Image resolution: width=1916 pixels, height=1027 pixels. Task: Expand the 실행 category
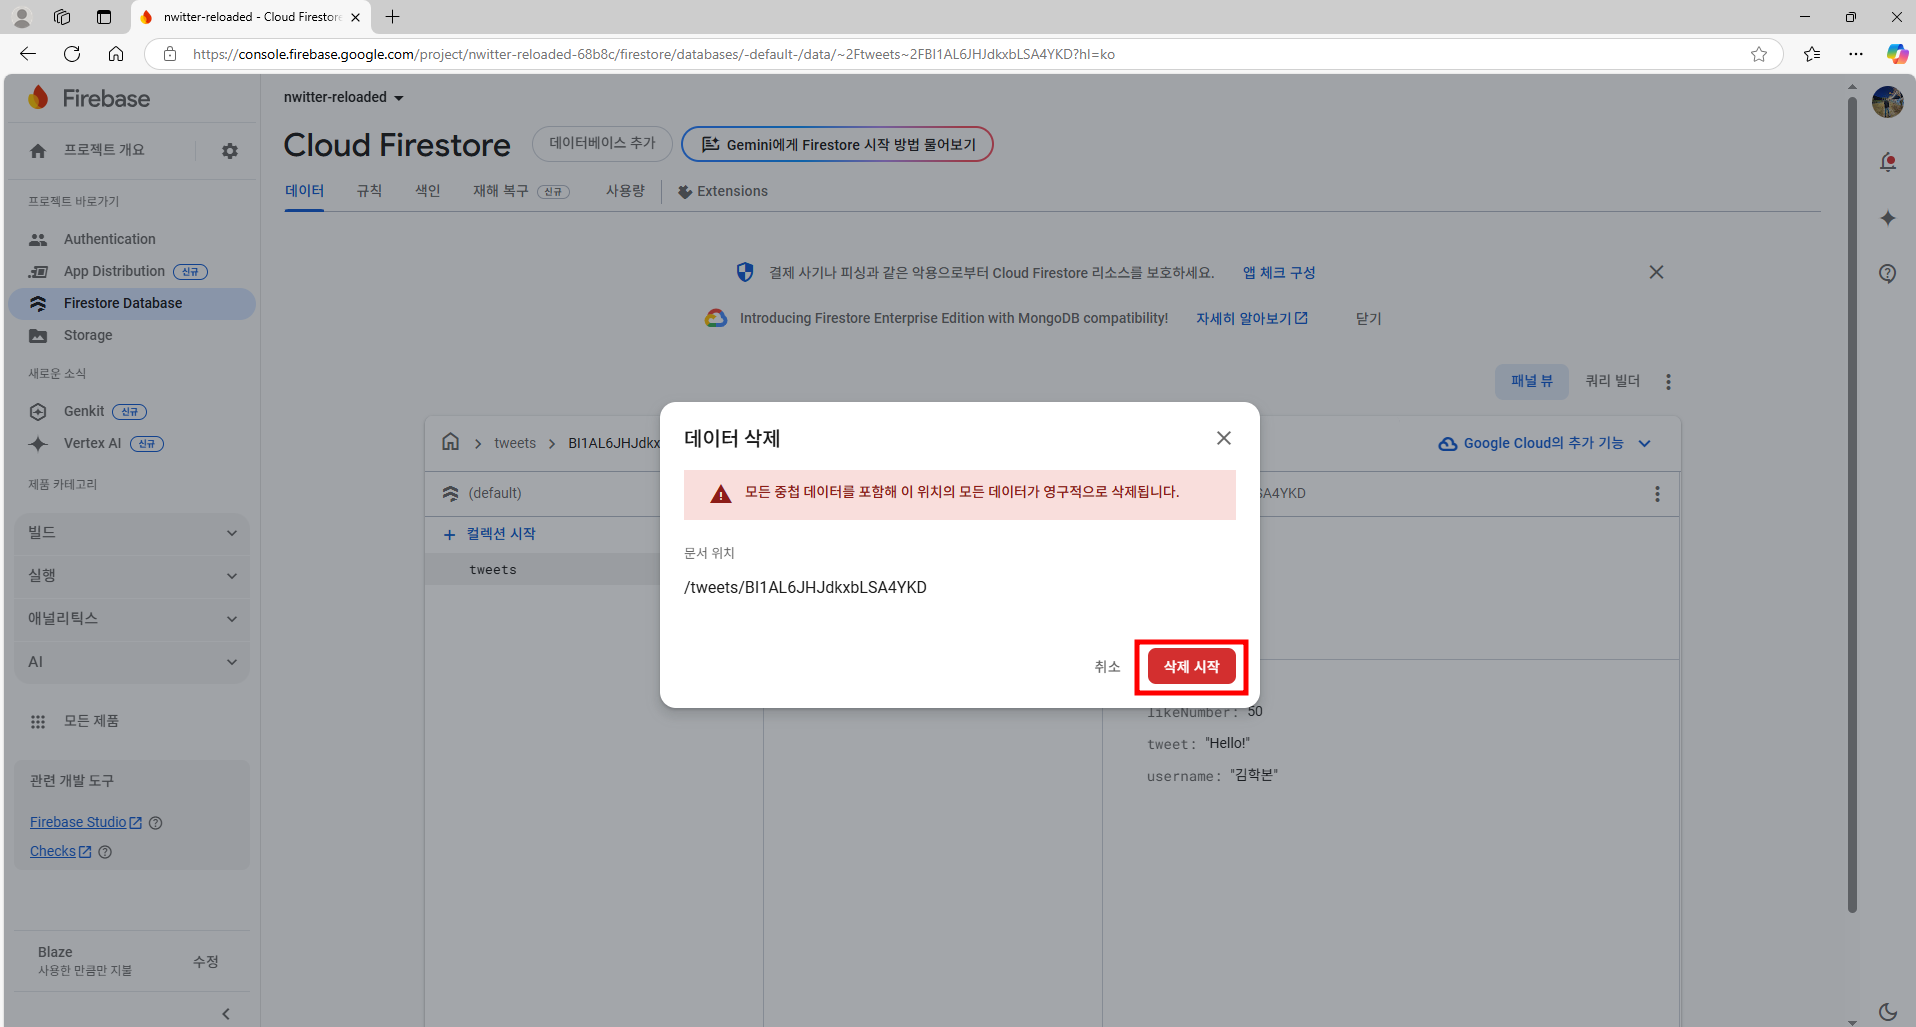[132, 576]
